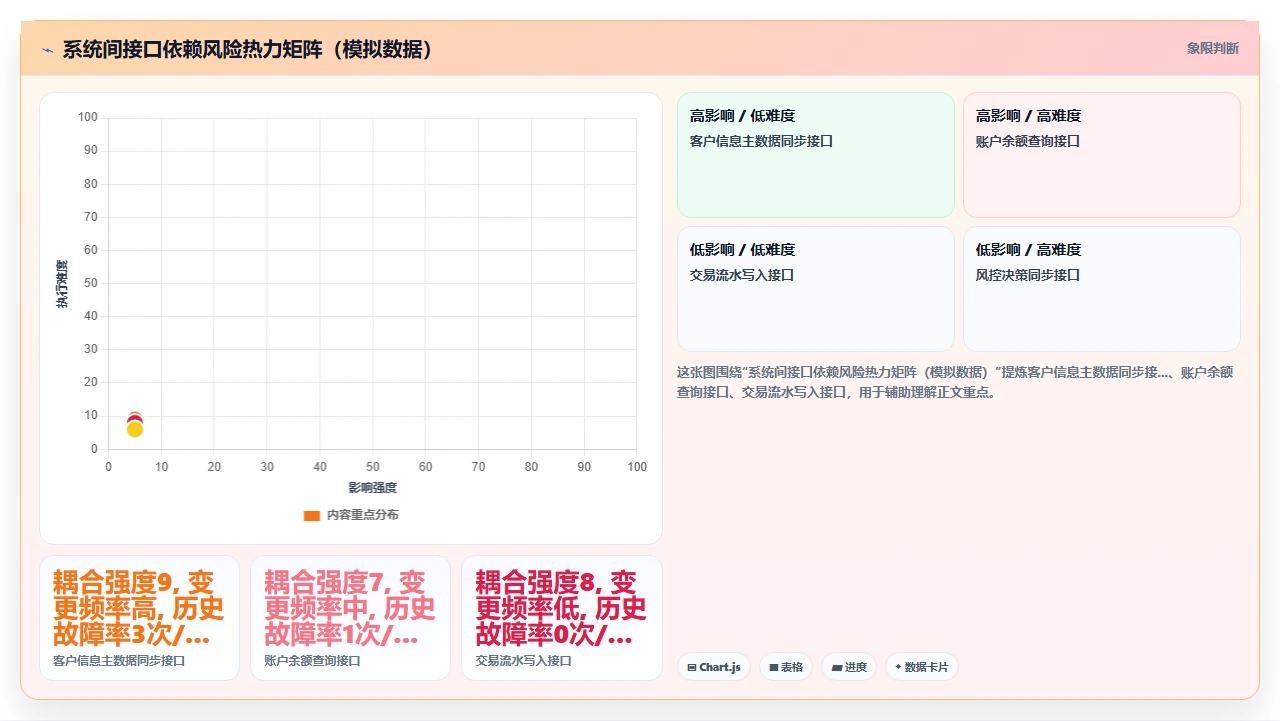Click 账户余额查询接口 label under 耦合强度7
The height and width of the screenshot is (721, 1280).
(312, 661)
